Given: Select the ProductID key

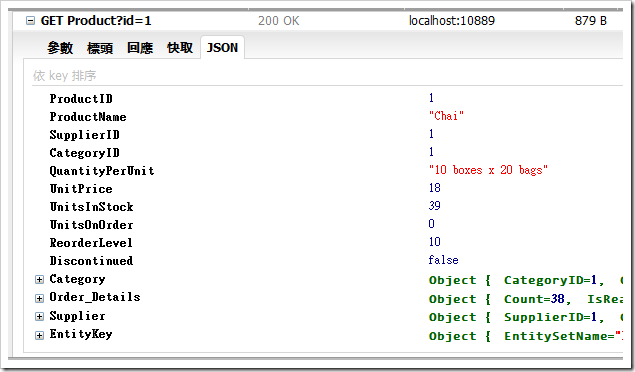Looking at the screenshot, I should (x=81, y=99).
